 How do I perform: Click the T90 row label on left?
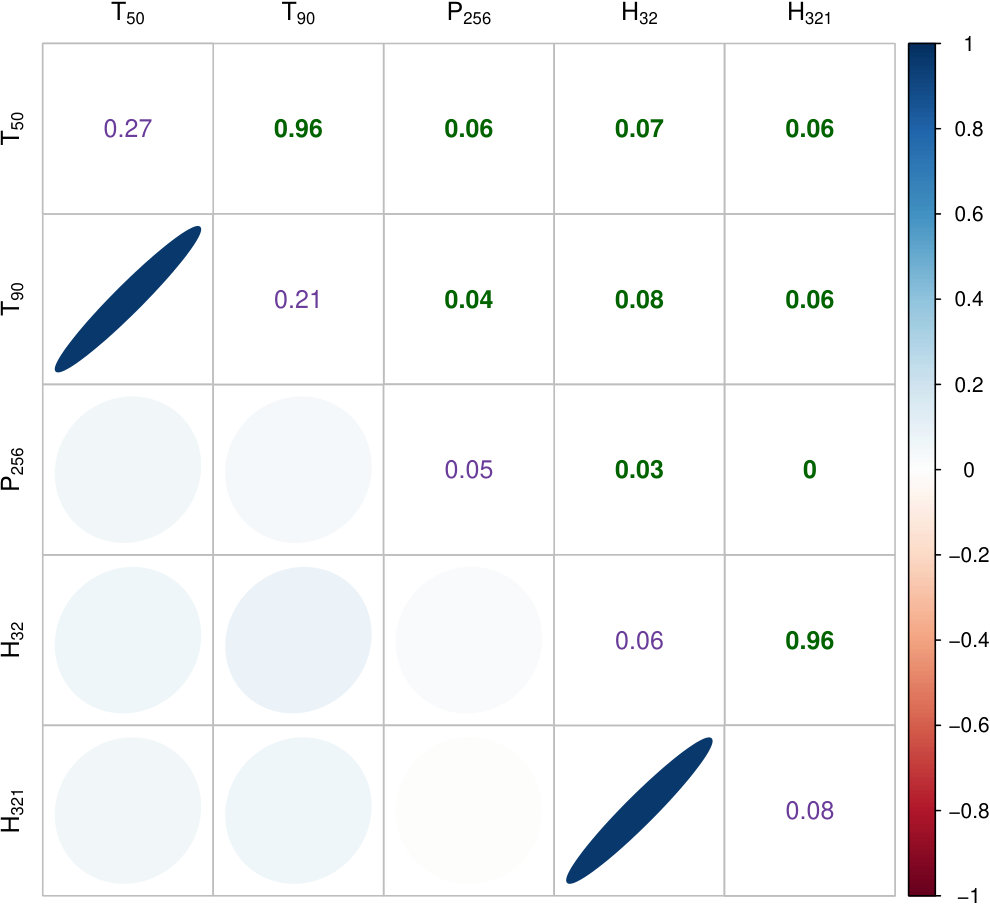pos(13,299)
